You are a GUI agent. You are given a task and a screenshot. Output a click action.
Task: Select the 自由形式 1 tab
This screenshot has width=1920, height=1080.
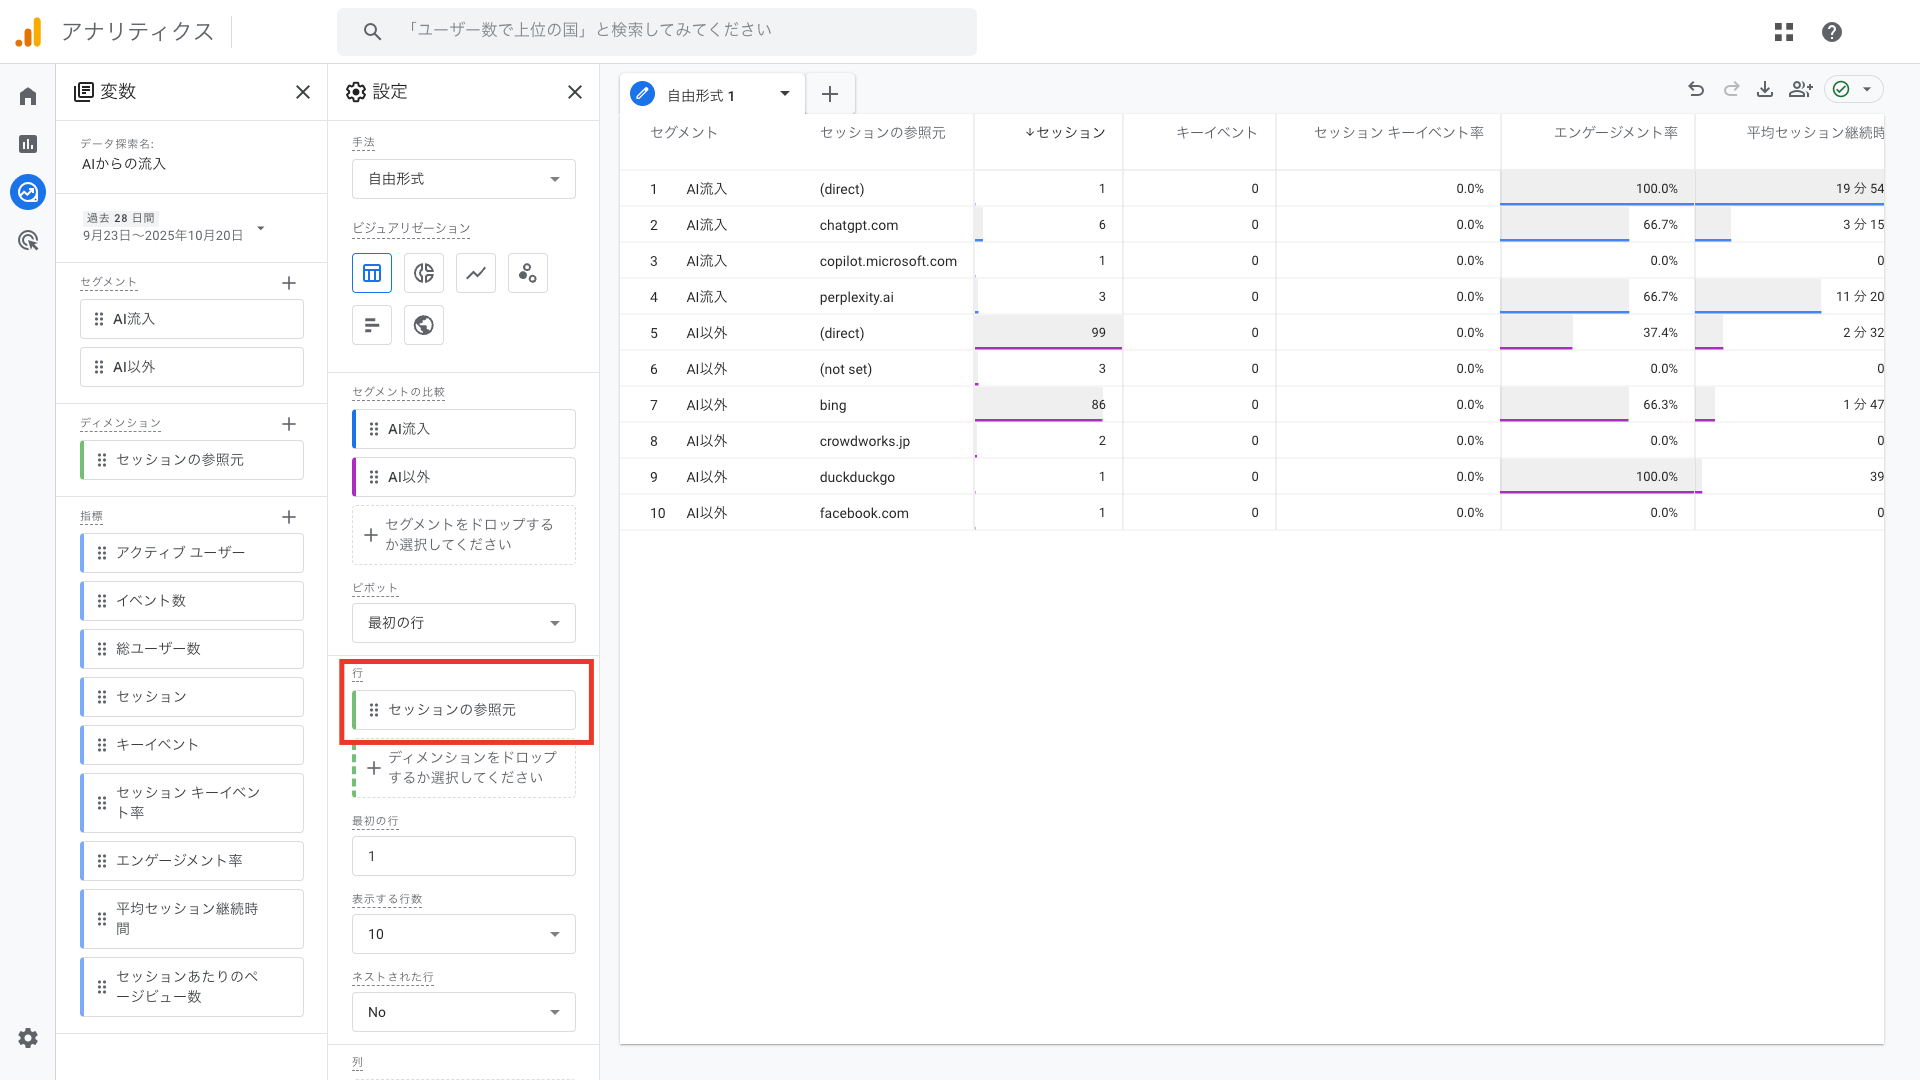point(700,95)
